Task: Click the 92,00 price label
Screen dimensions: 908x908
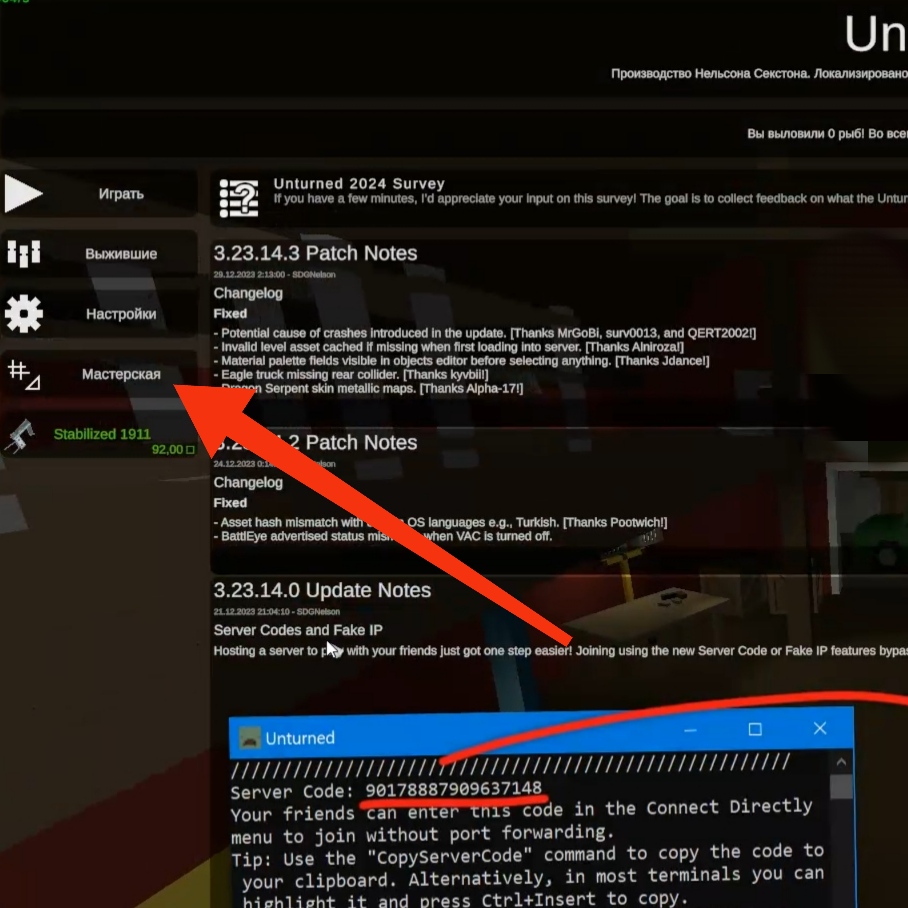Action: click(x=173, y=449)
